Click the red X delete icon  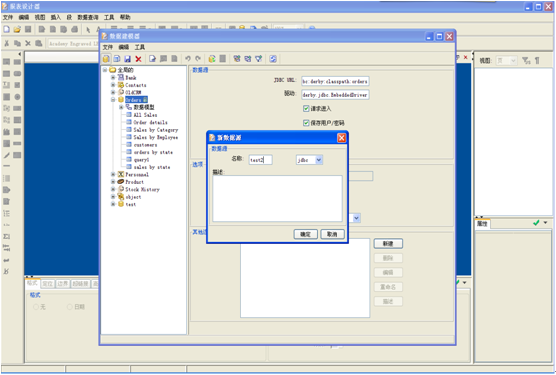coord(138,59)
